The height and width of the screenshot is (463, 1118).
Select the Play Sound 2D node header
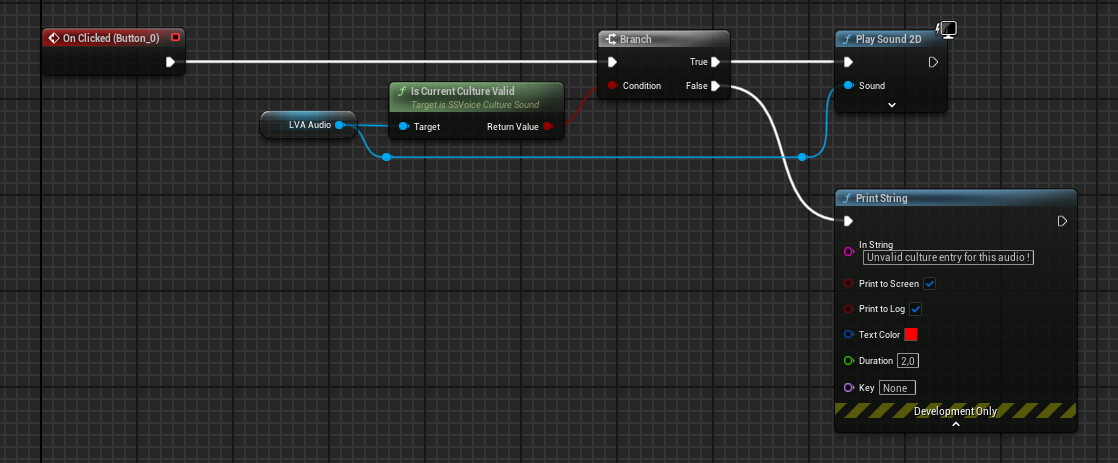coord(890,39)
